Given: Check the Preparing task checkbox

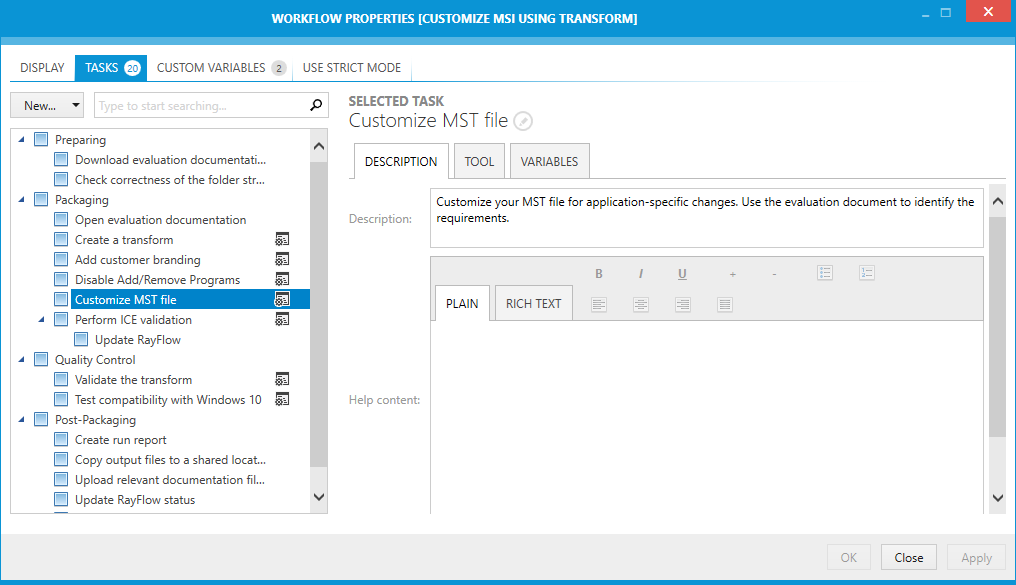Looking at the screenshot, I should click(40, 139).
